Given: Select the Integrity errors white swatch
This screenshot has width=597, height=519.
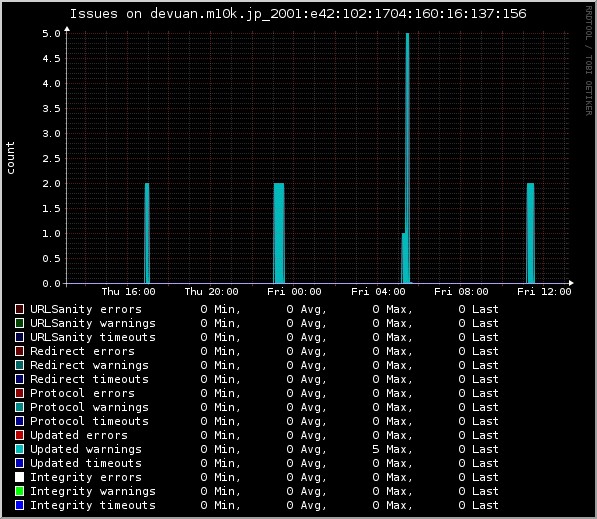Looking at the screenshot, I should click(x=19, y=477).
